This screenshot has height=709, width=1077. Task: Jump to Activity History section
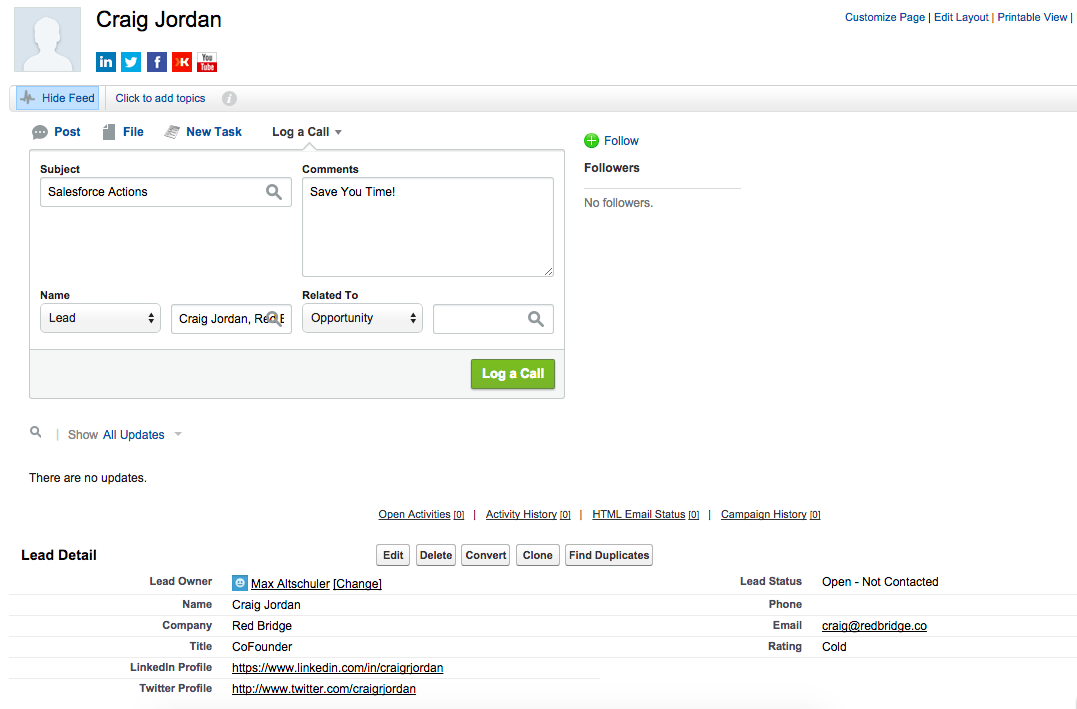pyautogui.click(x=528, y=515)
